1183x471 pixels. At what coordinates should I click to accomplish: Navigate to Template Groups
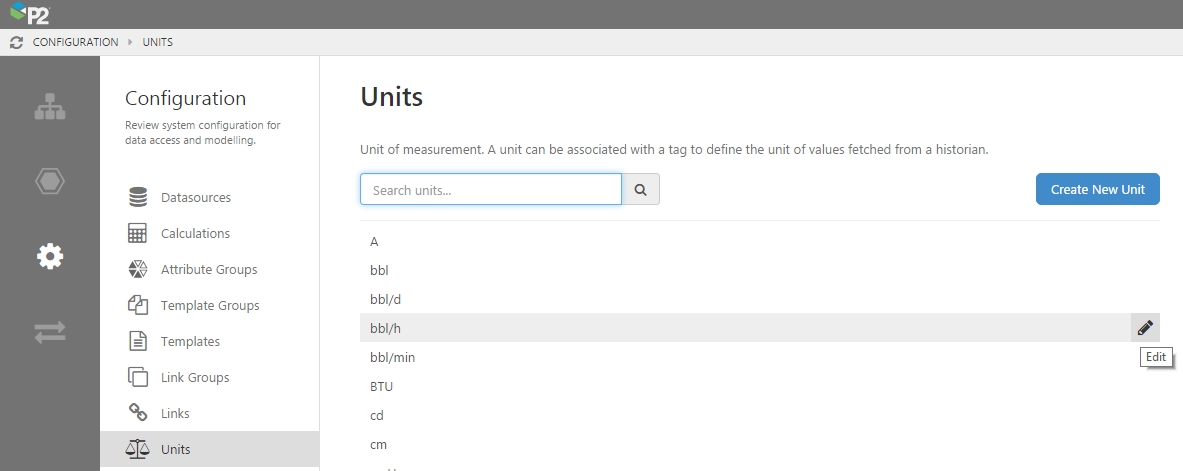point(209,306)
